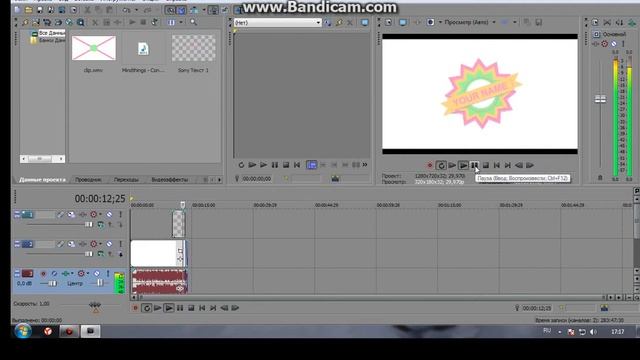Click the media pool Views button
Screen dimensions: 640x360
click(x=171, y=22)
